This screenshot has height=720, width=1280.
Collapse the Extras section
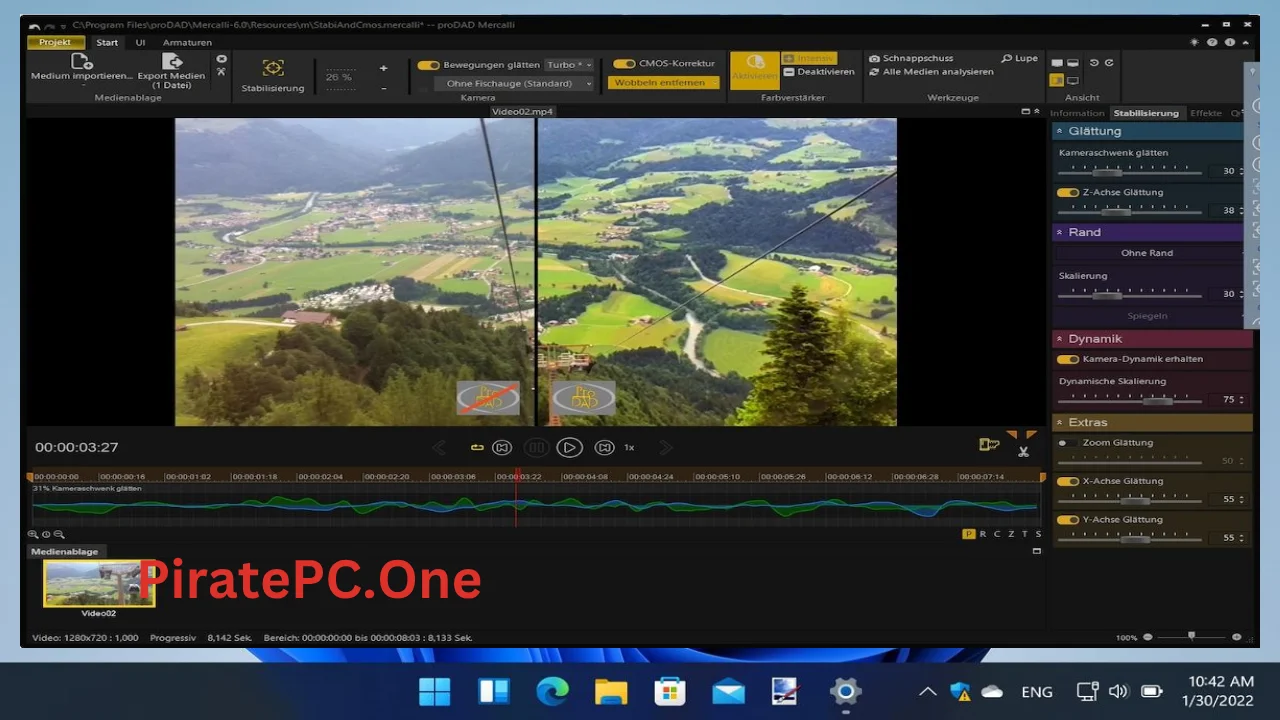point(1059,423)
